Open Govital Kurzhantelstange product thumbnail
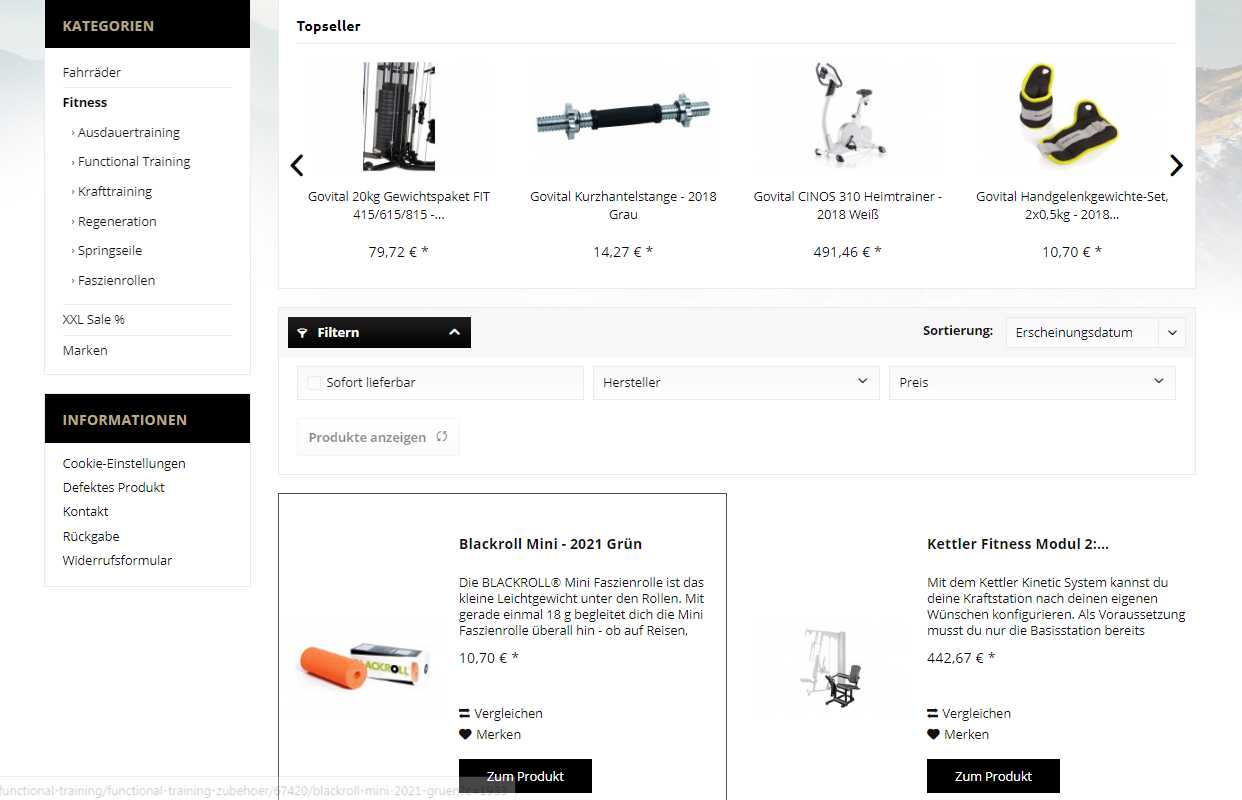1242x800 pixels. tap(623, 117)
